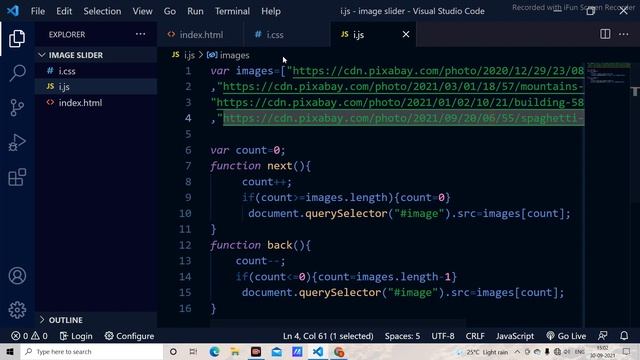Click the 'function back(){' code line

260,245
